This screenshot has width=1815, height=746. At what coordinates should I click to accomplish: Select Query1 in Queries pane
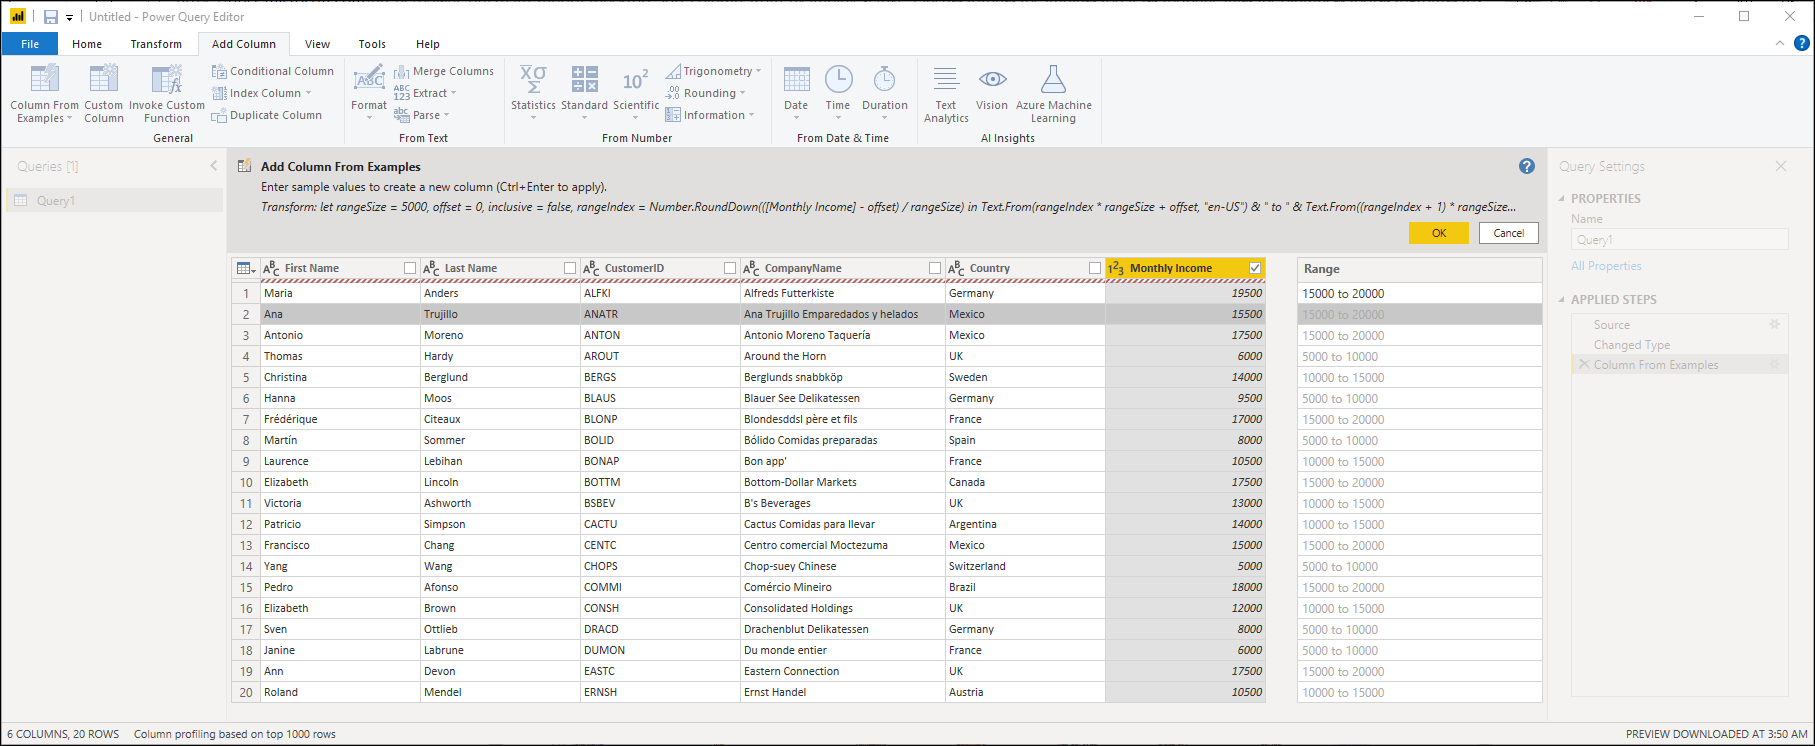pos(113,201)
